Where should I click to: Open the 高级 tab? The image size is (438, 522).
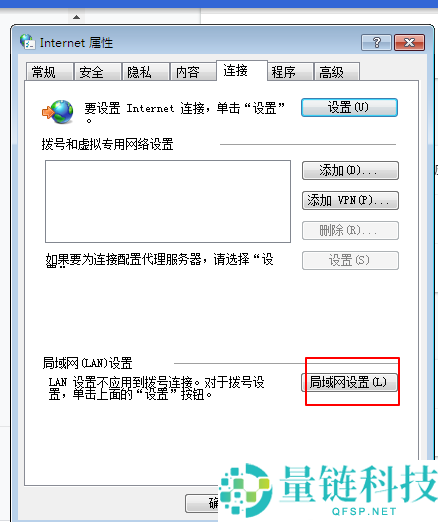(337, 72)
